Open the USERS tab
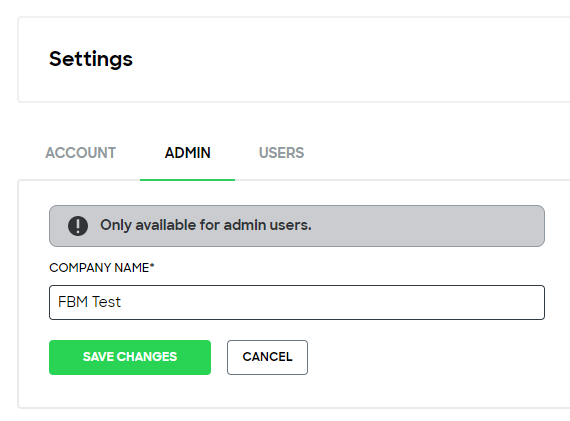This screenshot has width=570, height=421. [281, 153]
